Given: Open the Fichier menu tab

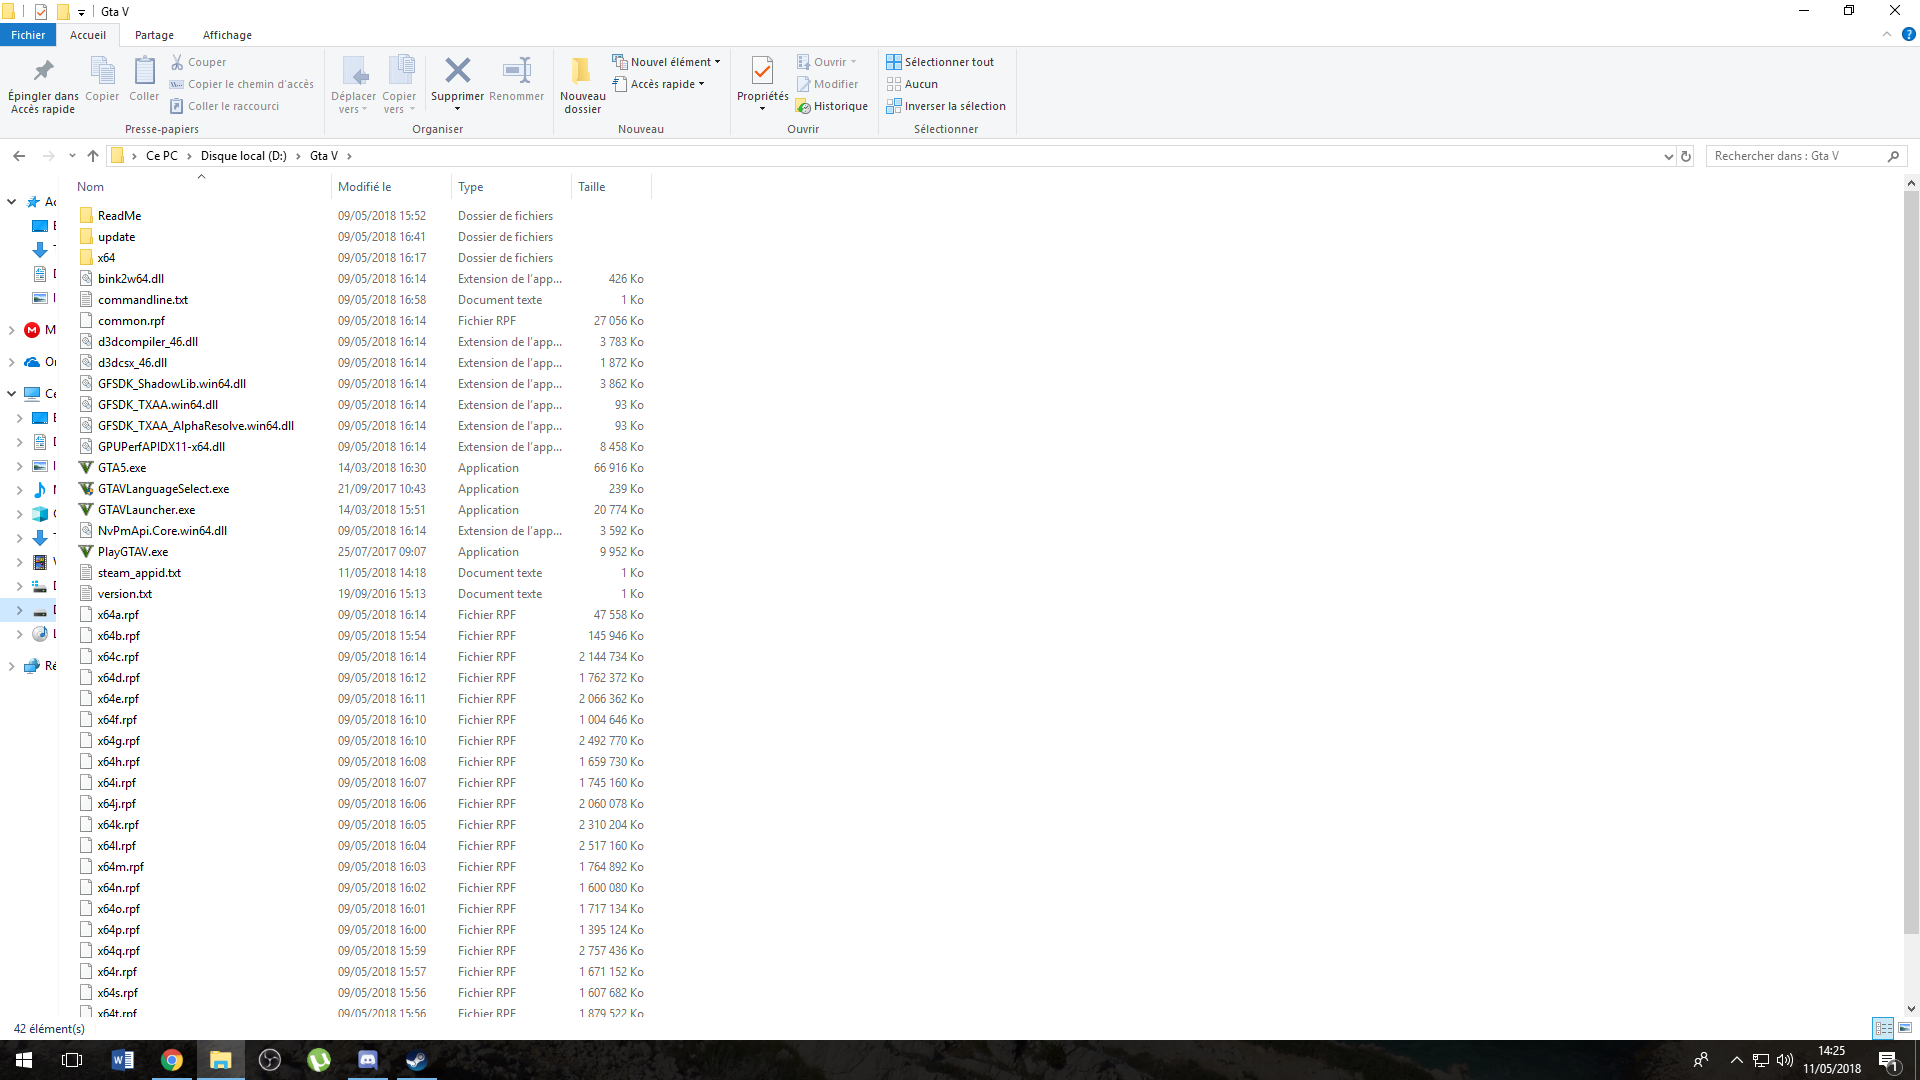Looking at the screenshot, I should point(28,35).
